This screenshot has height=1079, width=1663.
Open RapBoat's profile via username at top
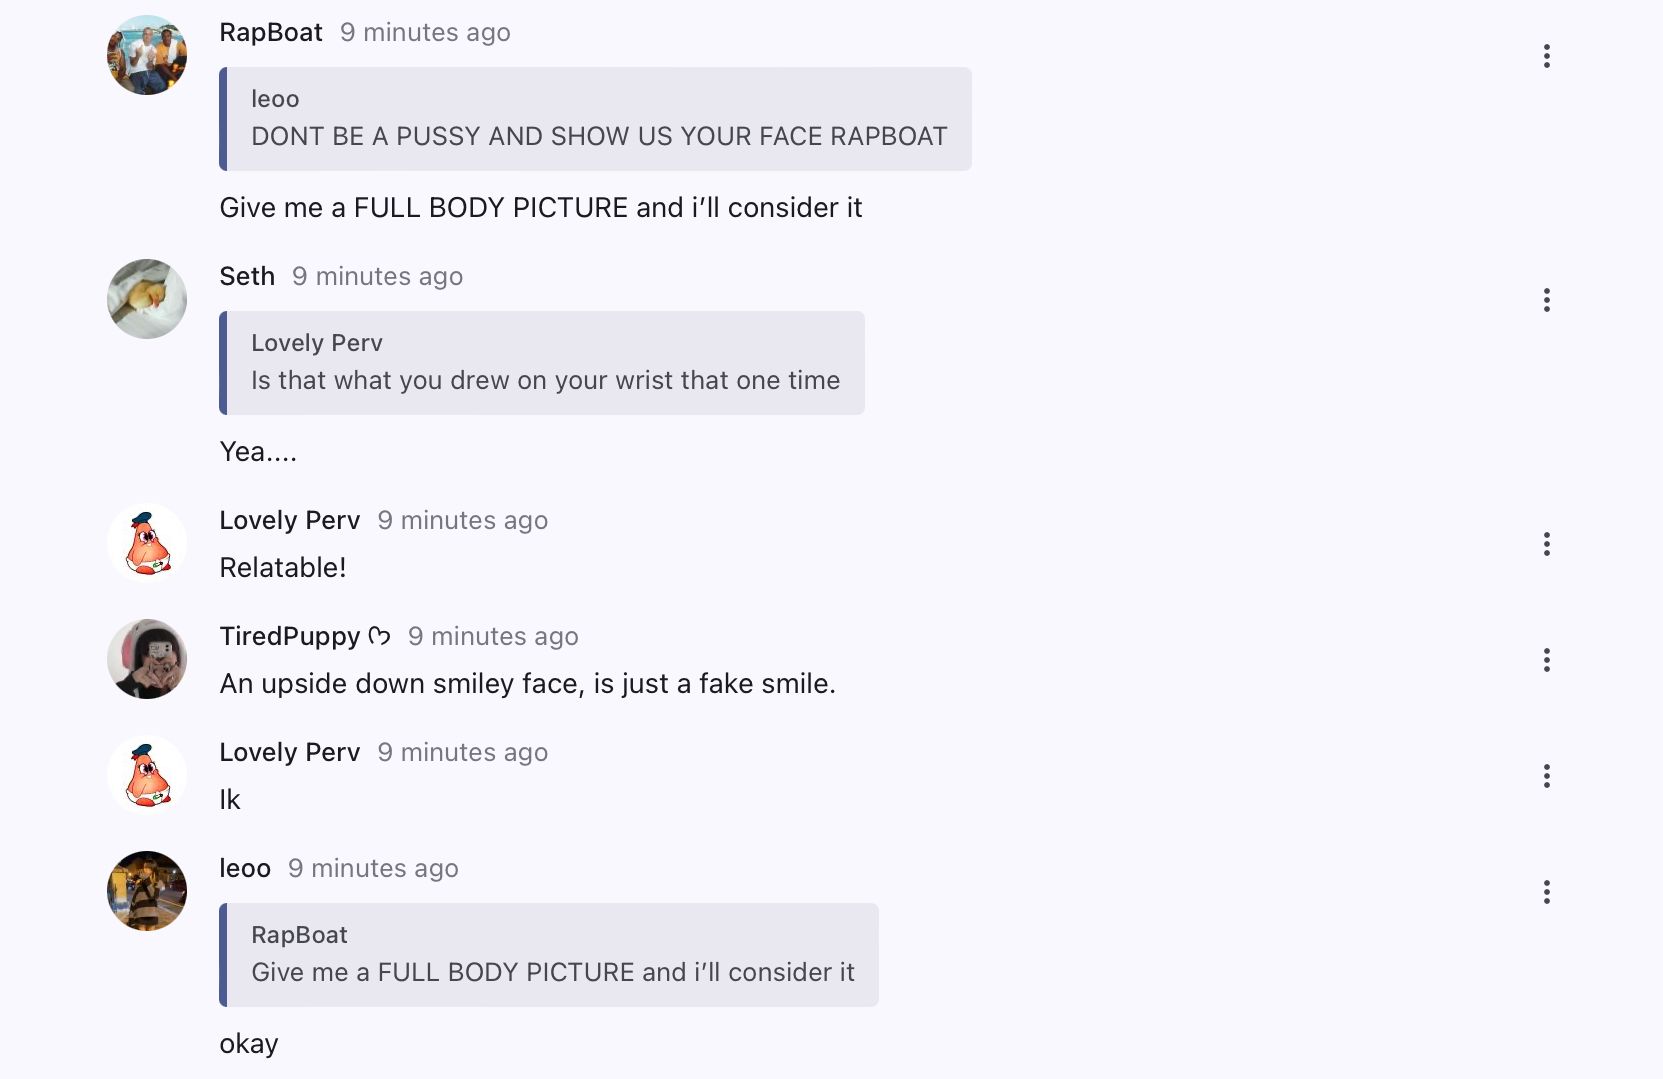271,32
